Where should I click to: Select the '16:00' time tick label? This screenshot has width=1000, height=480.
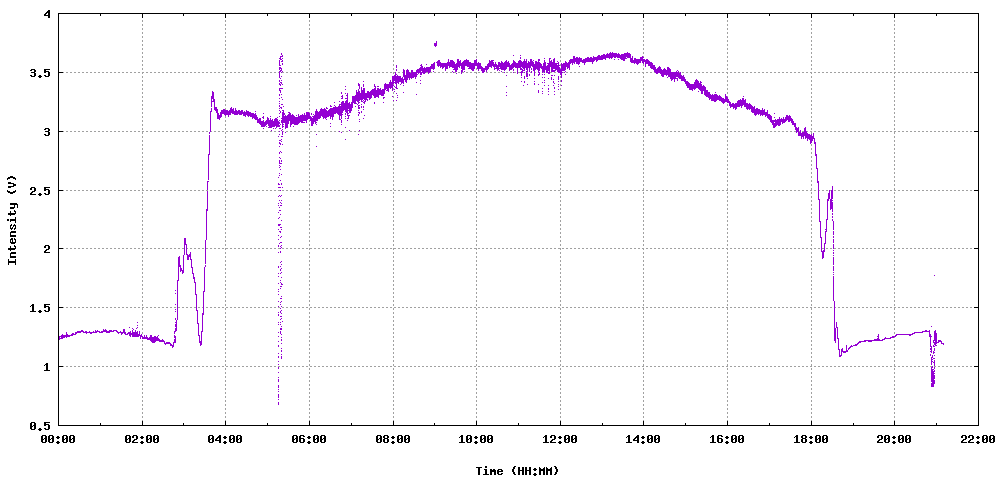click(727, 439)
